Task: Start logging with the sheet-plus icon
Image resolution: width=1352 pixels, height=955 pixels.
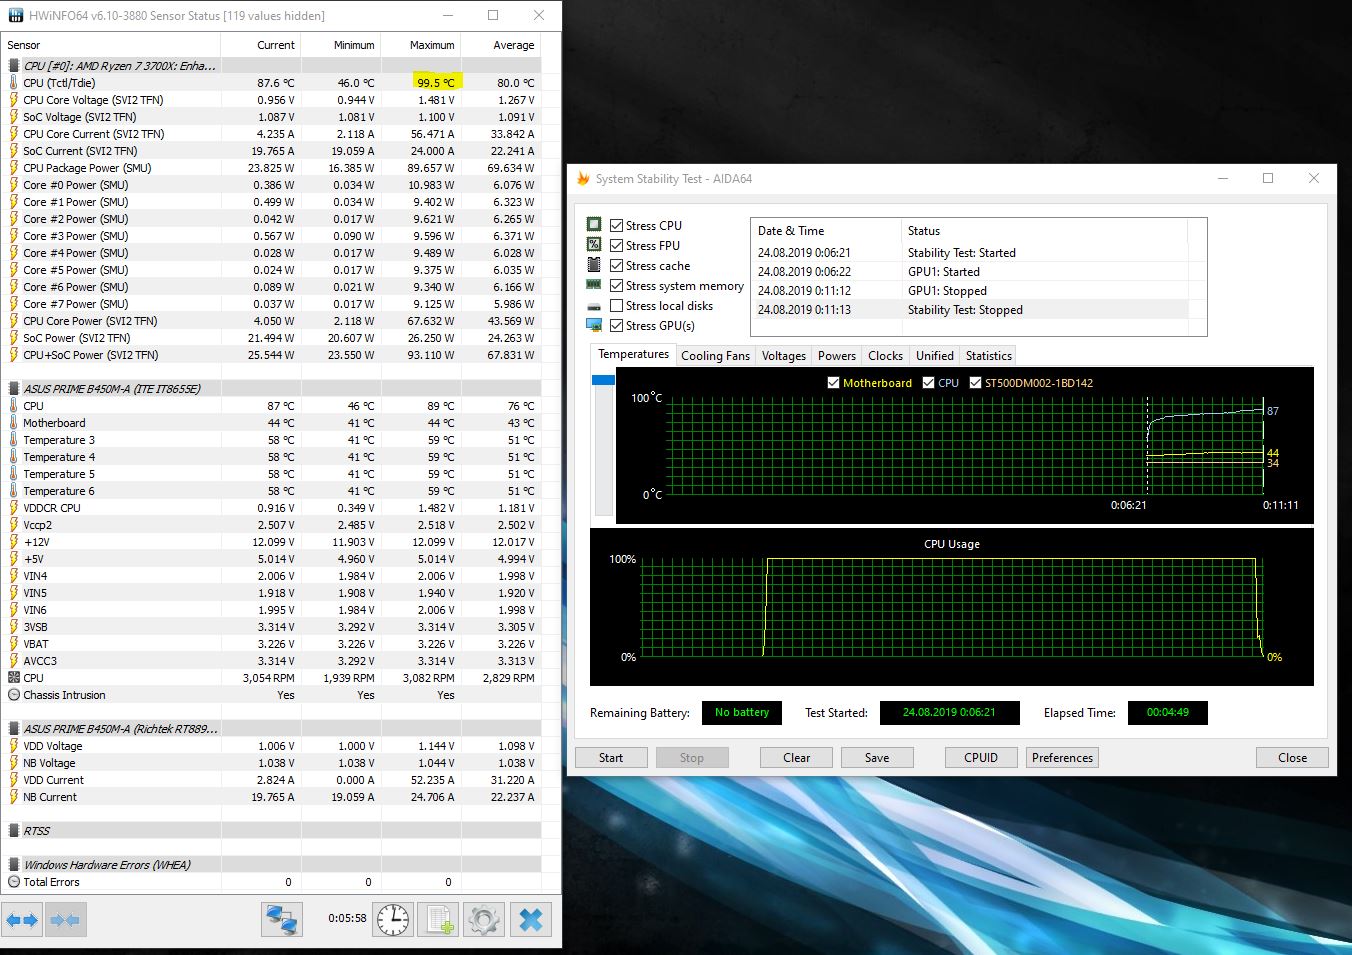Action: [x=438, y=919]
